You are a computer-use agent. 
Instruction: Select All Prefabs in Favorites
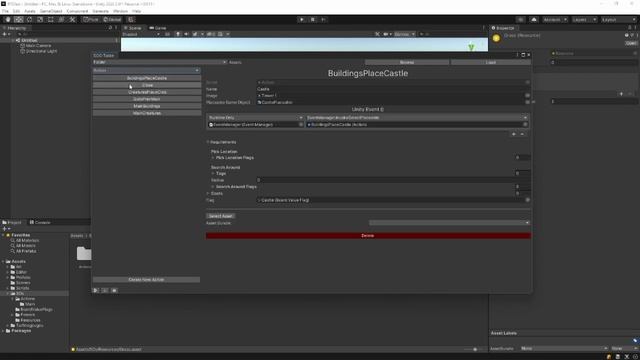[26, 251]
